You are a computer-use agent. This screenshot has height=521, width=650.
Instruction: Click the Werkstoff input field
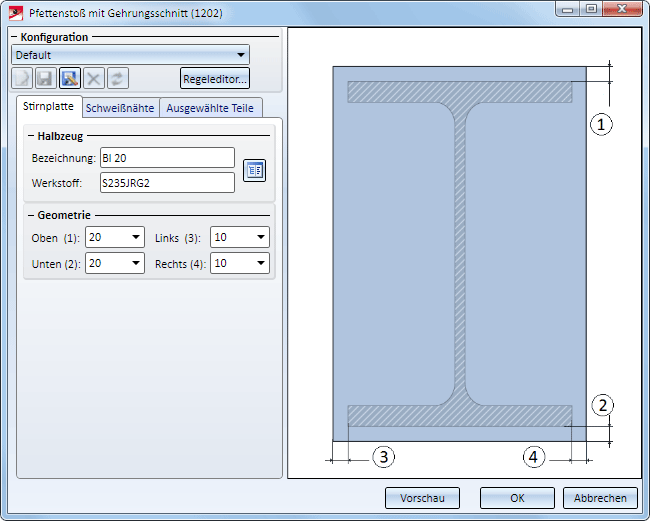(167, 183)
